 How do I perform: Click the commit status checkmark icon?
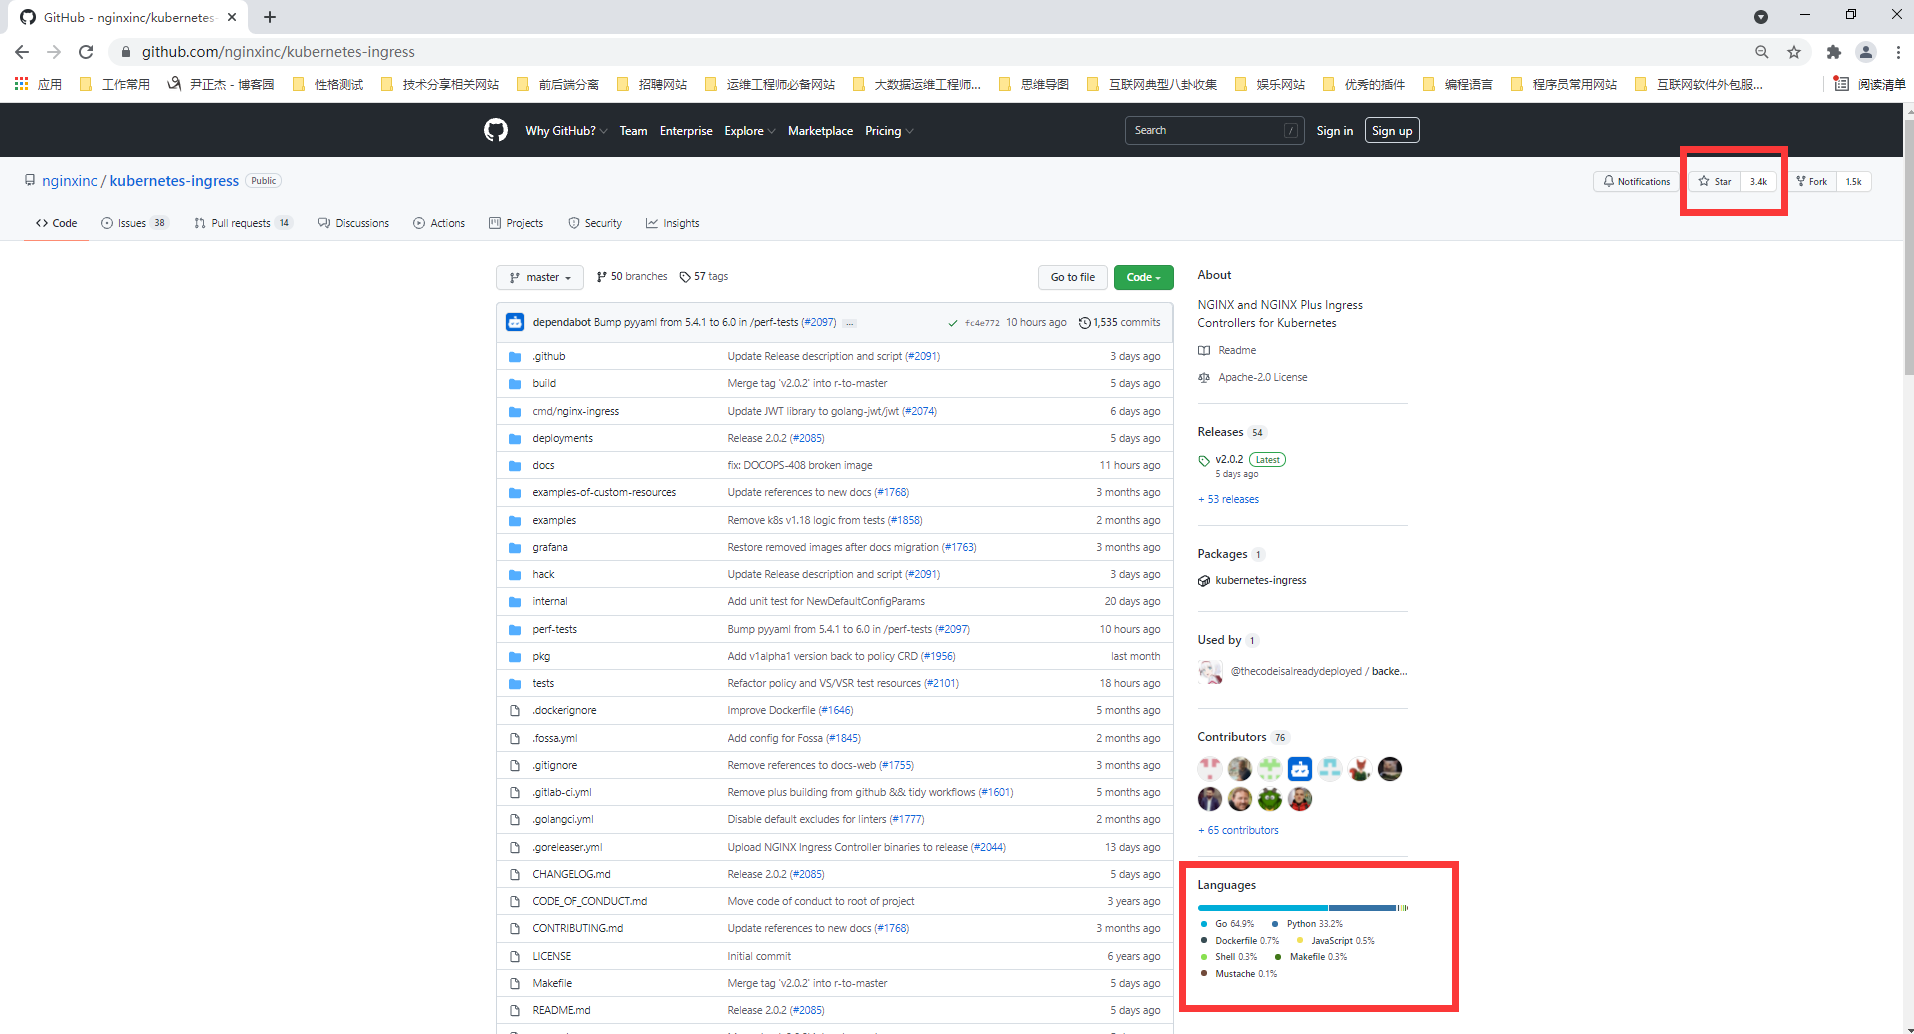952,323
